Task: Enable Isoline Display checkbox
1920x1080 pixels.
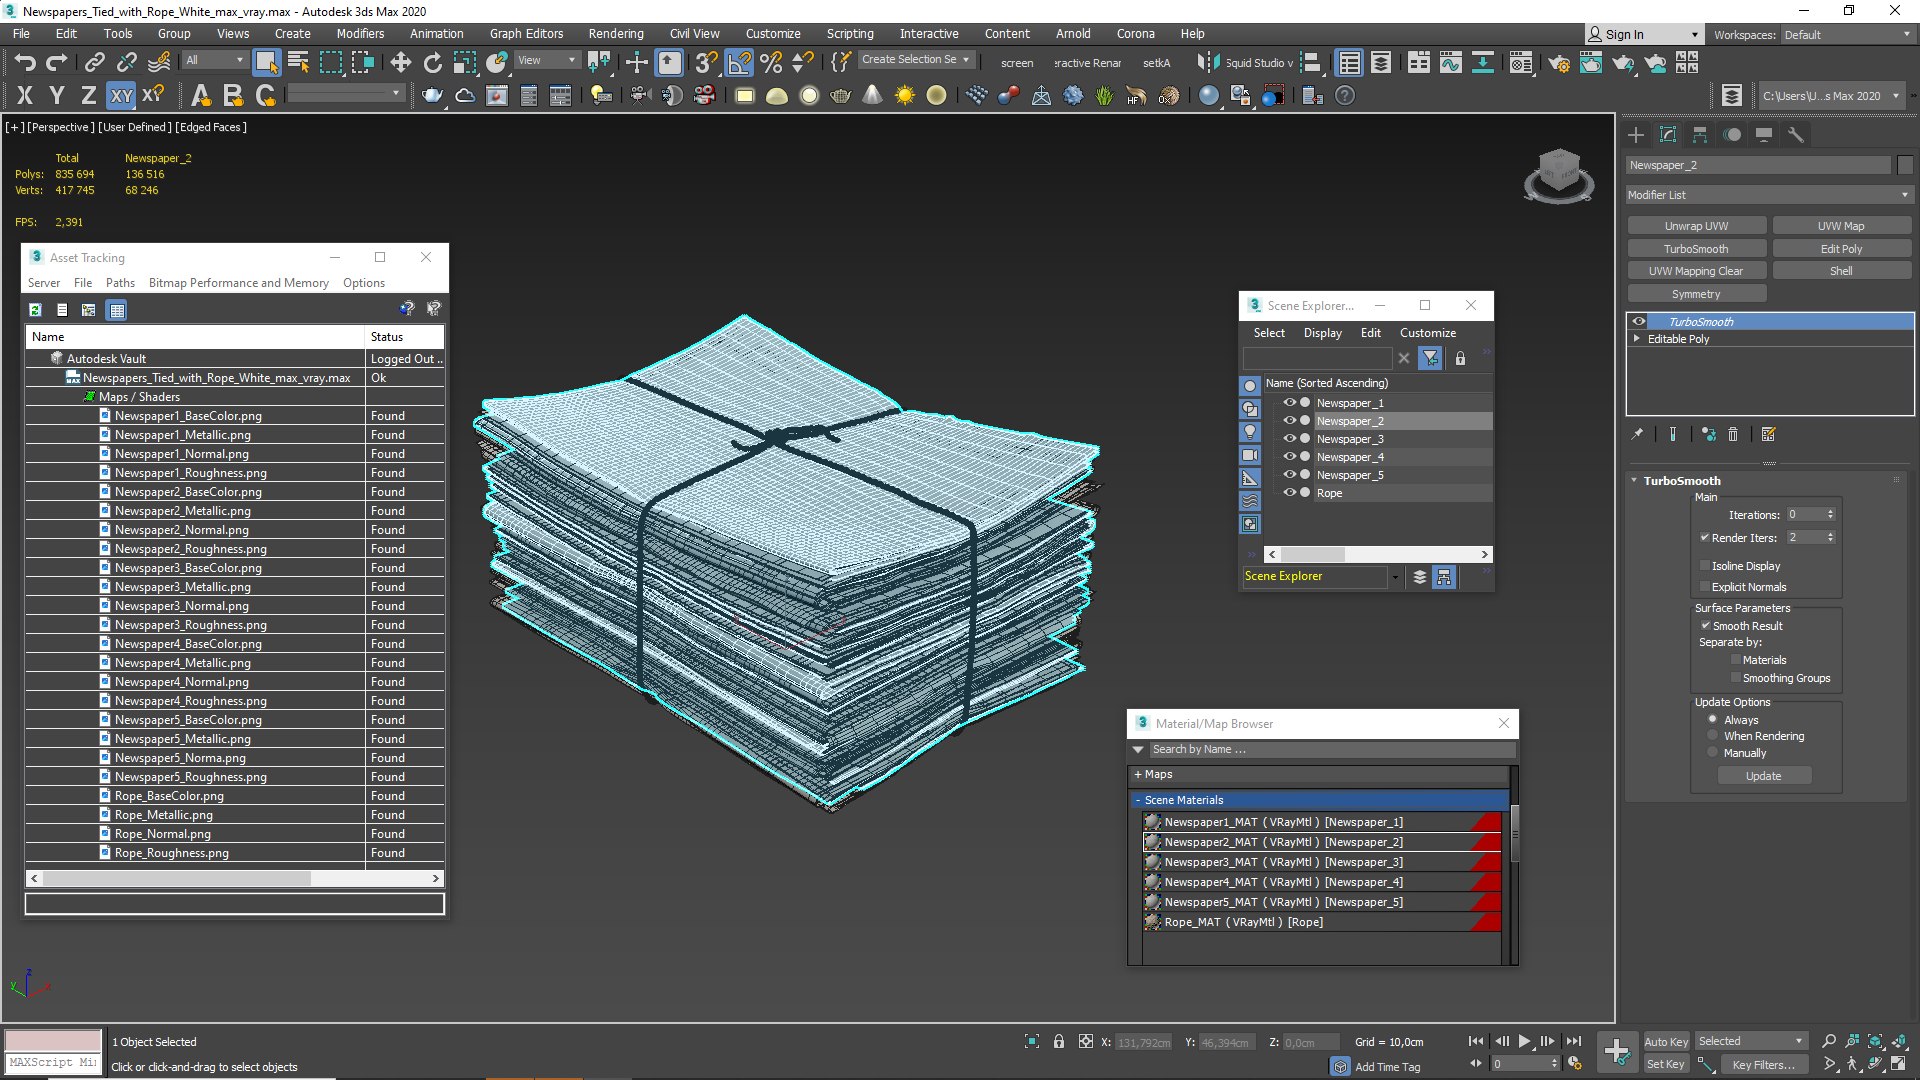Action: point(1705,566)
